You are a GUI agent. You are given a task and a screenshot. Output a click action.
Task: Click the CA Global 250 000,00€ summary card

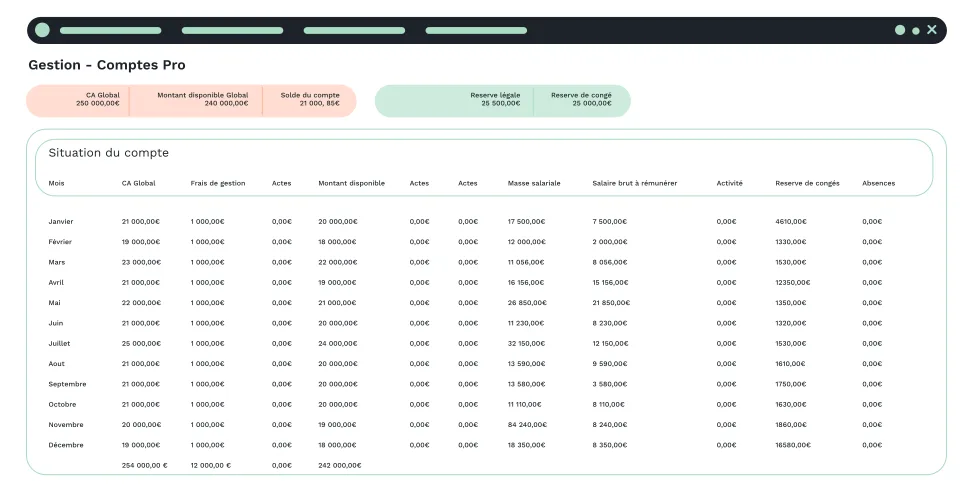click(x=78, y=100)
